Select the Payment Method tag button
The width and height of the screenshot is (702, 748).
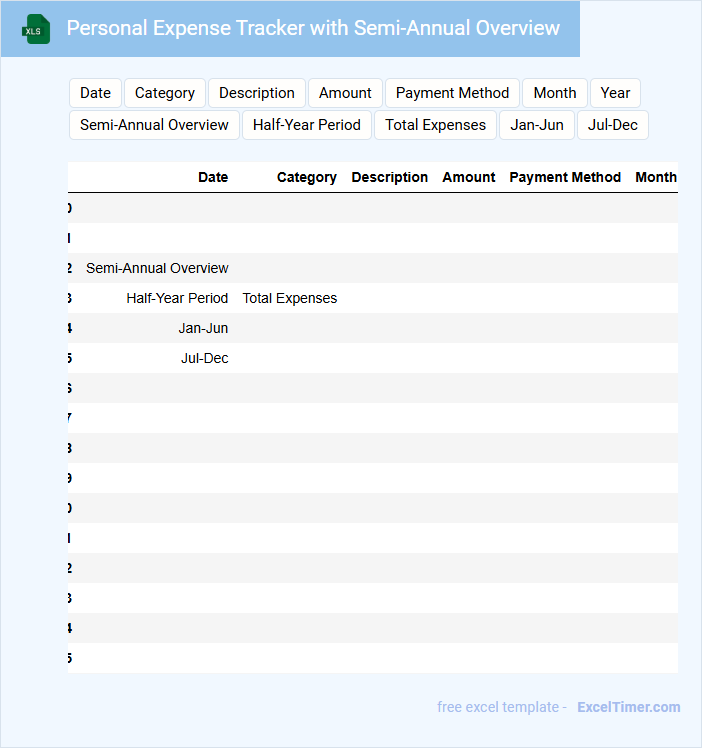(x=452, y=93)
